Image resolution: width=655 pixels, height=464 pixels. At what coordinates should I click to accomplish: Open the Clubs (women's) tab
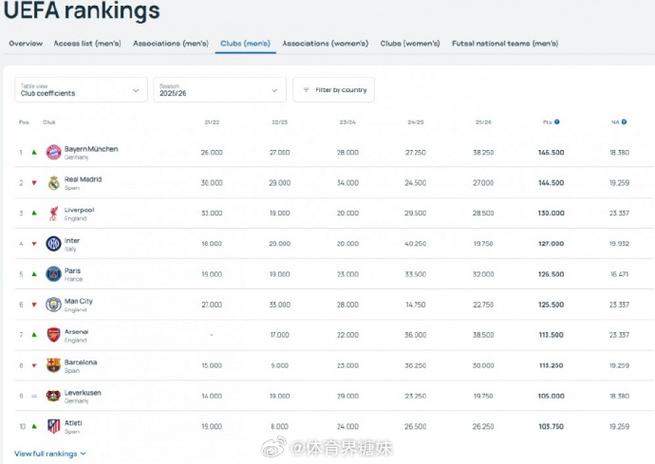(x=410, y=43)
